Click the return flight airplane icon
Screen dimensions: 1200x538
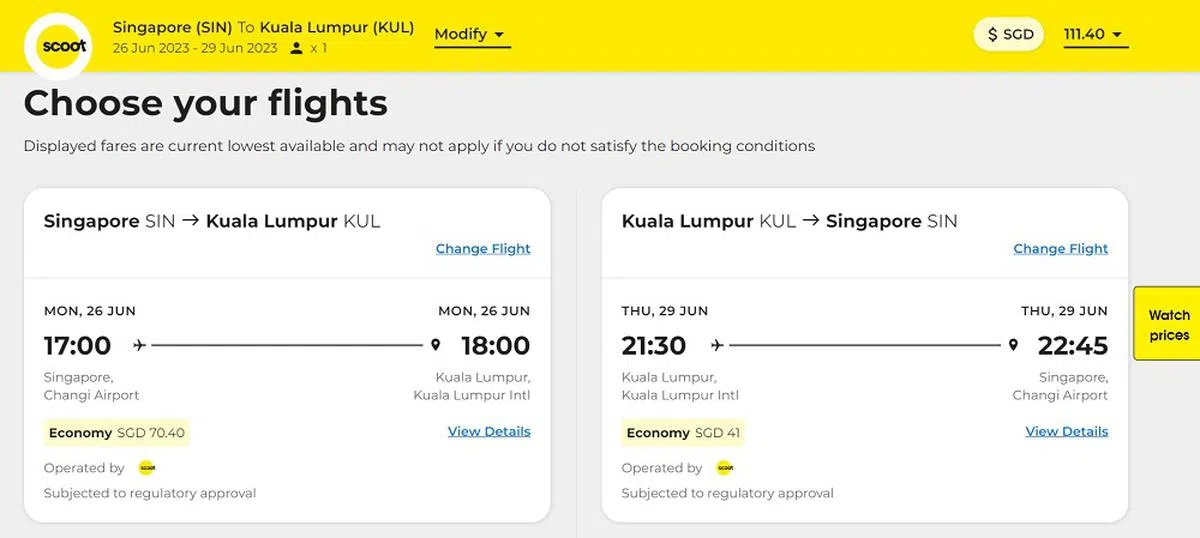[x=717, y=346]
